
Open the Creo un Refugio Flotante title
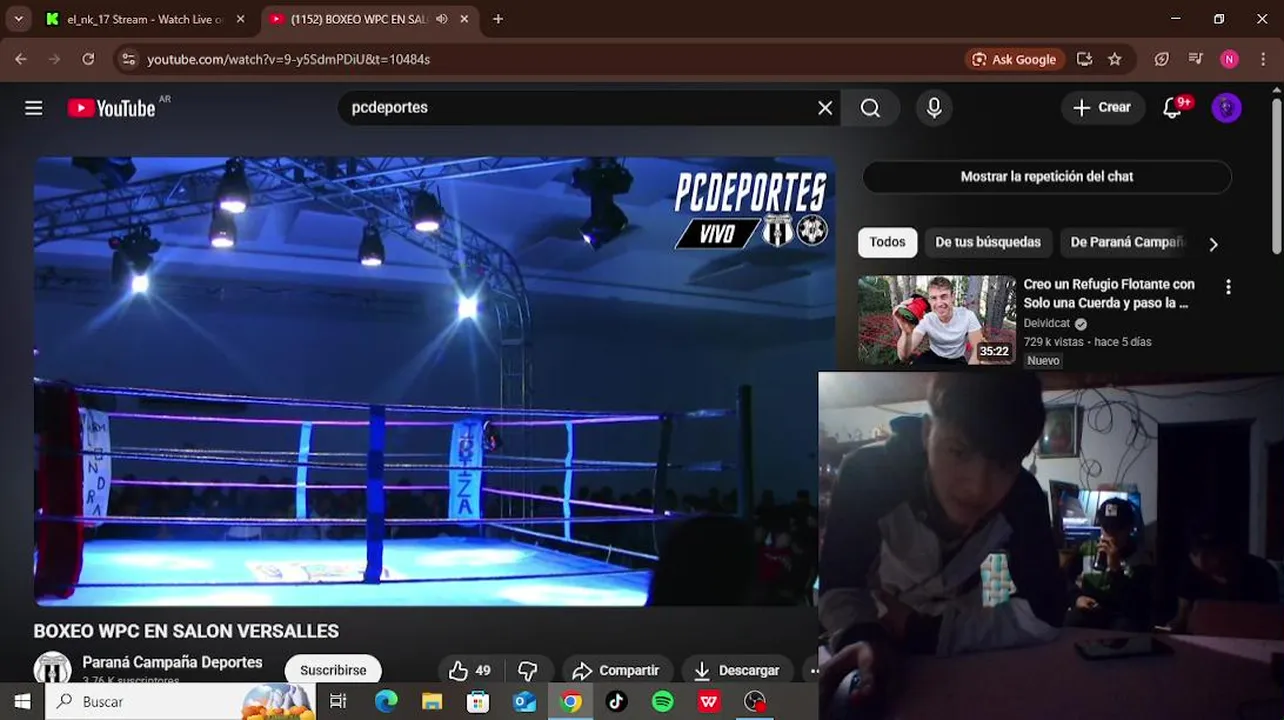1109,293
